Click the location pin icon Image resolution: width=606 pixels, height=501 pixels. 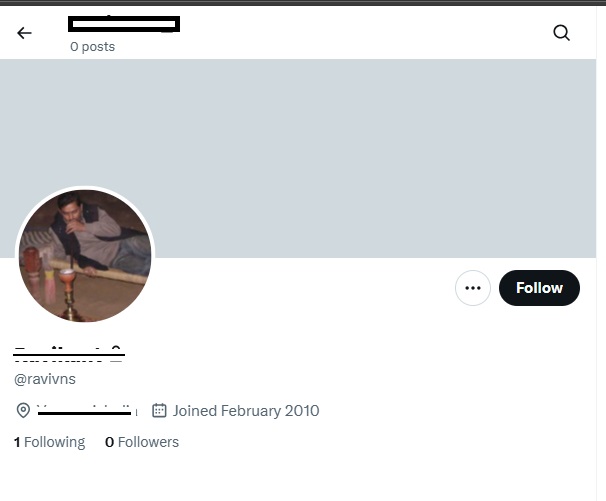[x=23, y=411]
